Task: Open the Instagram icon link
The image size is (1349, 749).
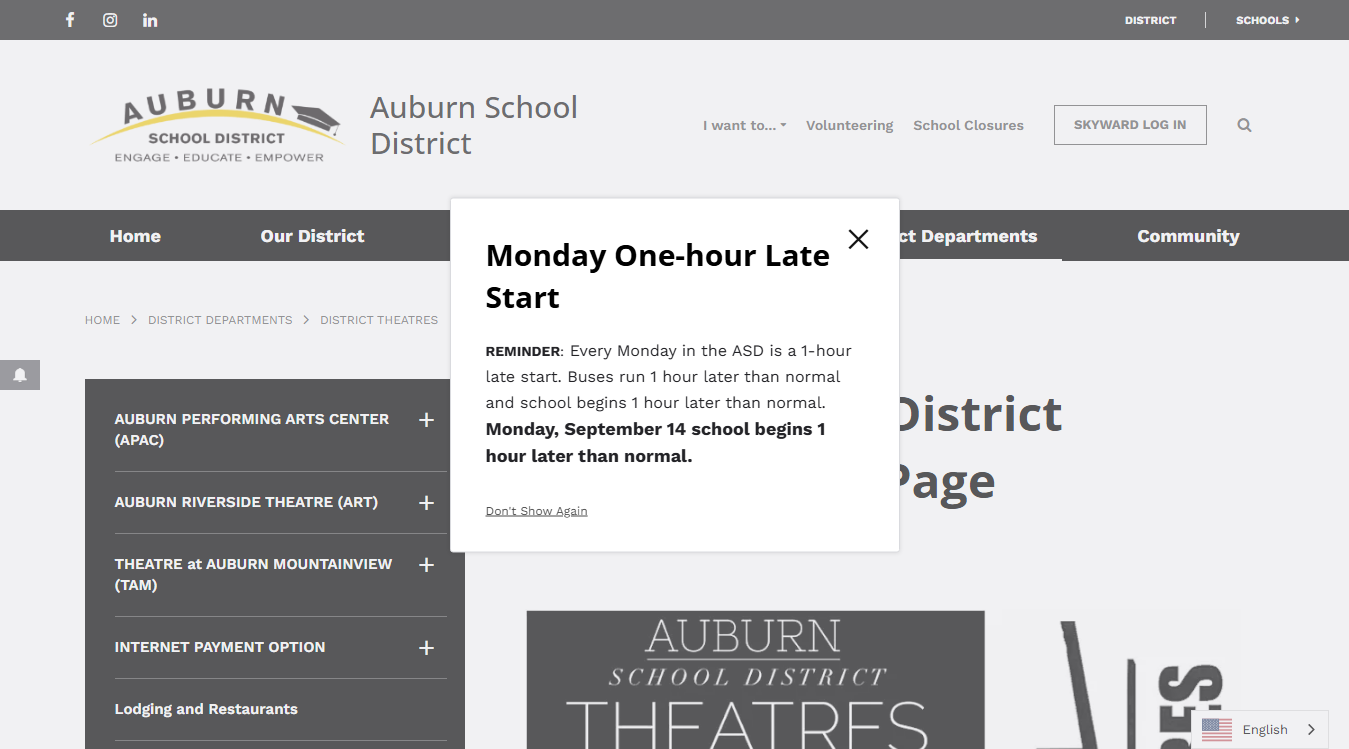Action: [110, 20]
